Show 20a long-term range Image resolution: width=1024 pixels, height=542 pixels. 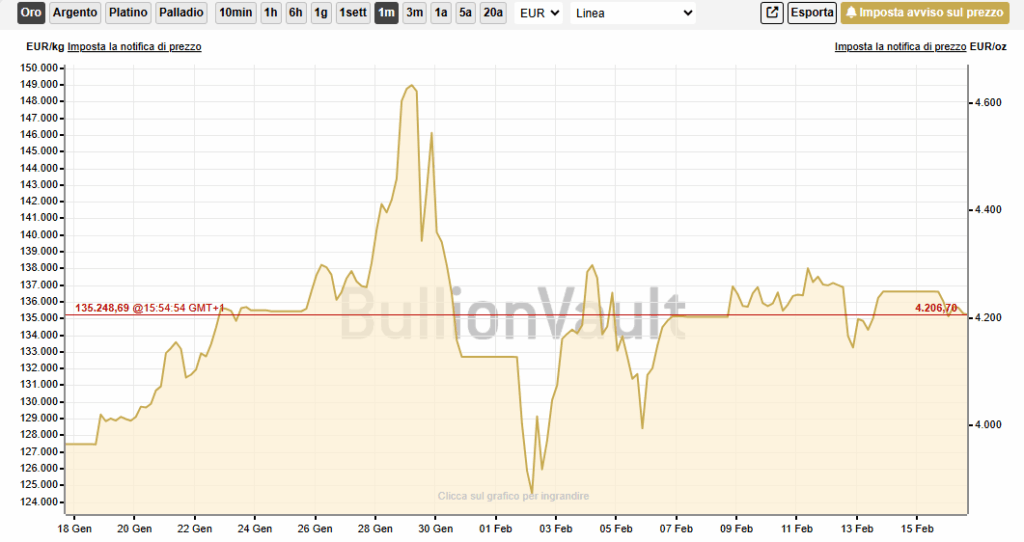click(493, 13)
